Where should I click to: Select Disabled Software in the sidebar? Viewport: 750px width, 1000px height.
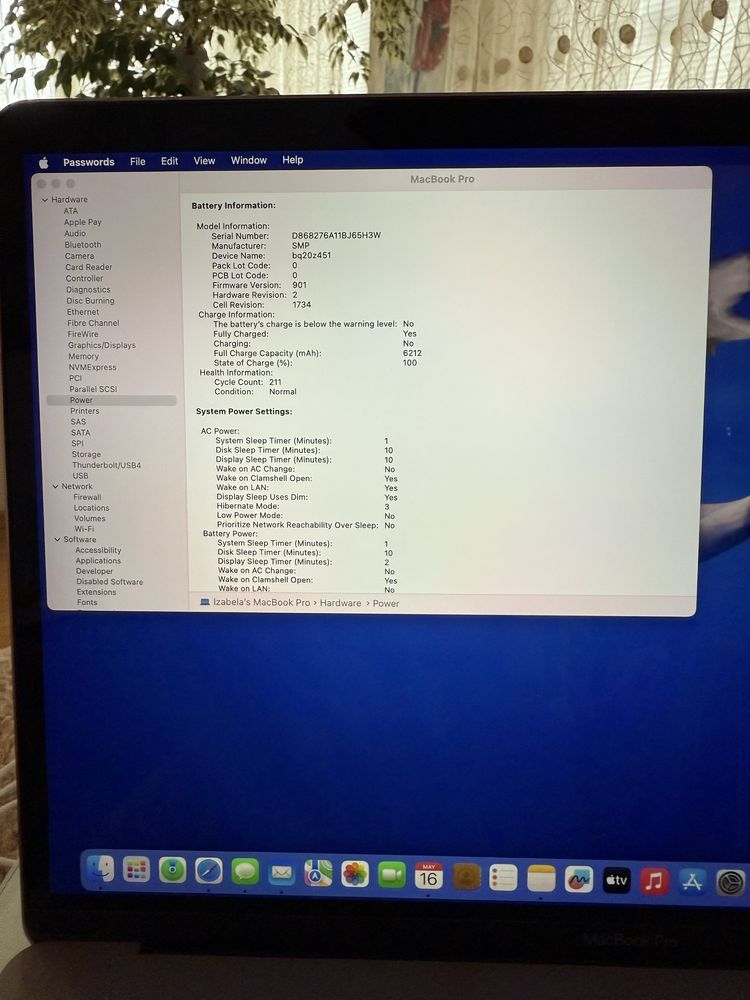pos(110,582)
